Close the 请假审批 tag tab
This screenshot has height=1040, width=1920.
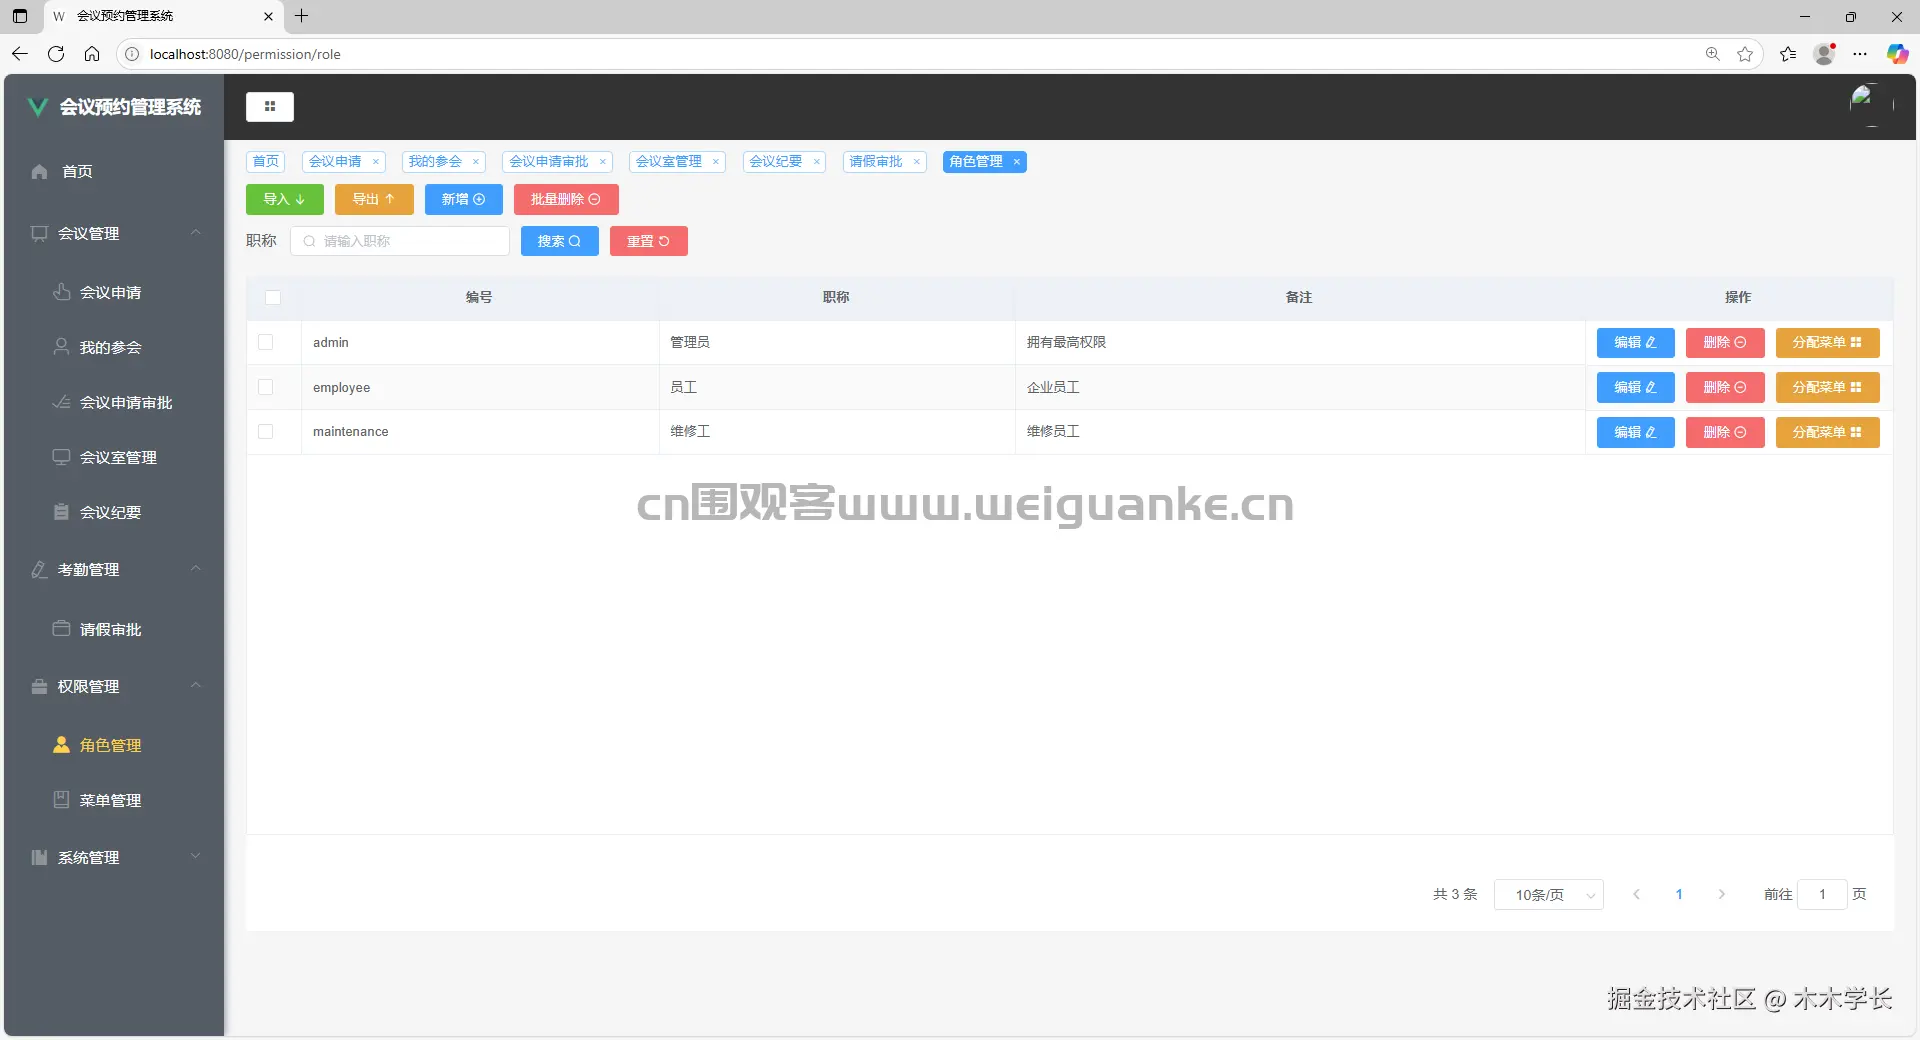[917, 162]
